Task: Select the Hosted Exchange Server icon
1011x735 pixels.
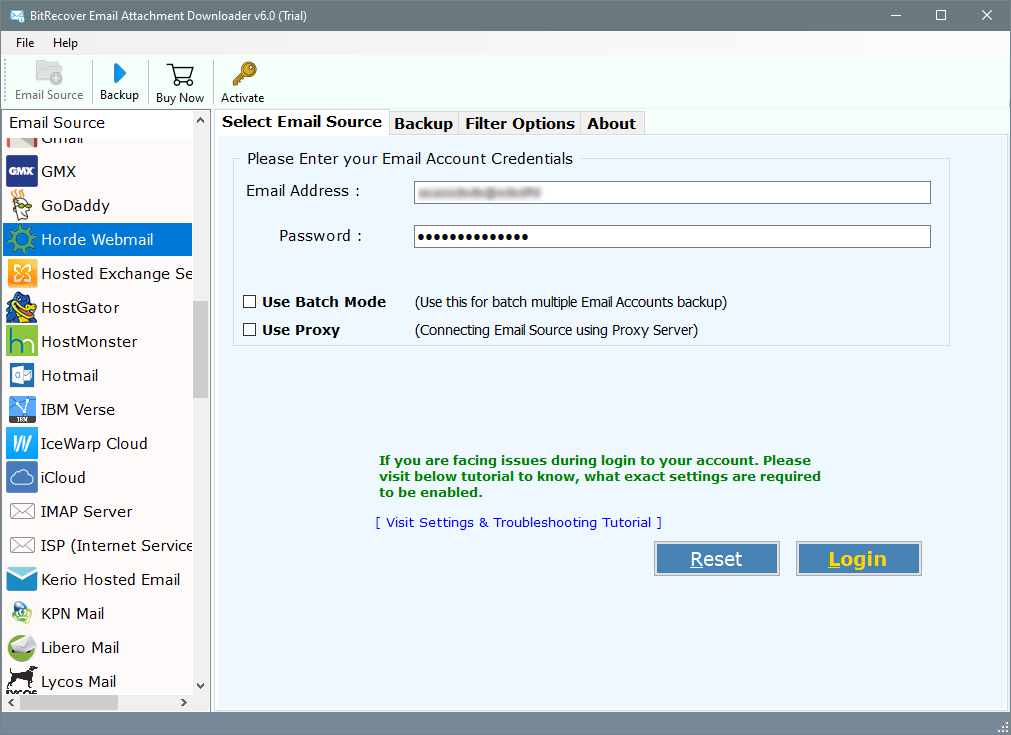Action: (22, 273)
